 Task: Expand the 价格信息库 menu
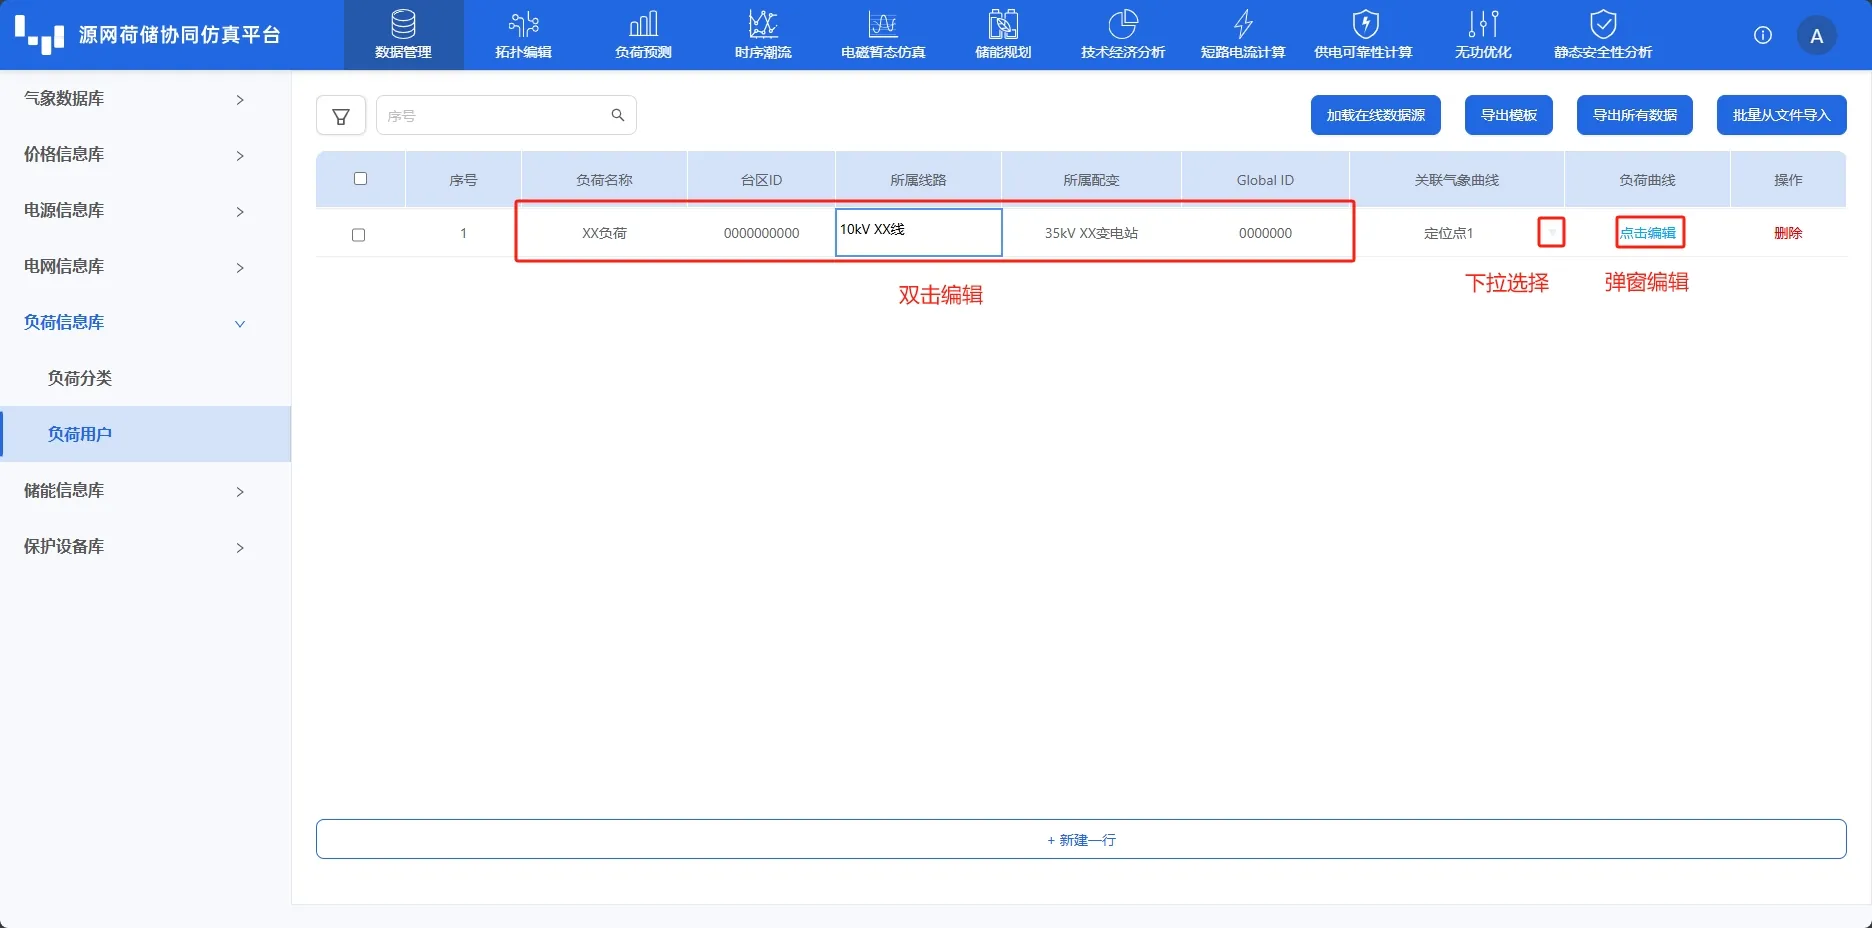pos(145,154)
